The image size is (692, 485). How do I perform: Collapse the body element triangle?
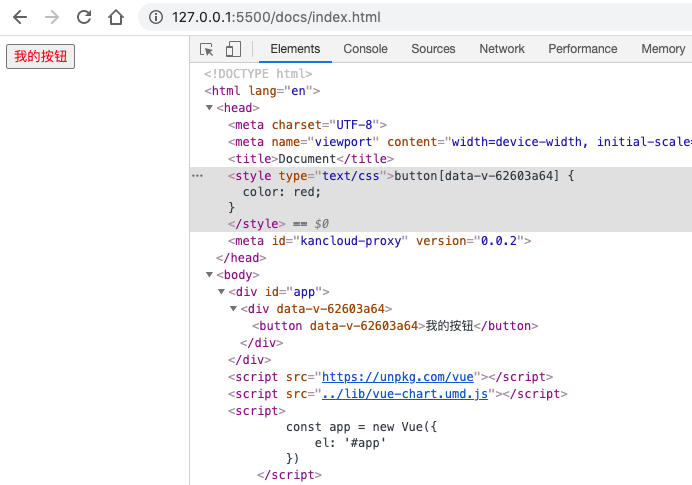[x=210, y=274]
